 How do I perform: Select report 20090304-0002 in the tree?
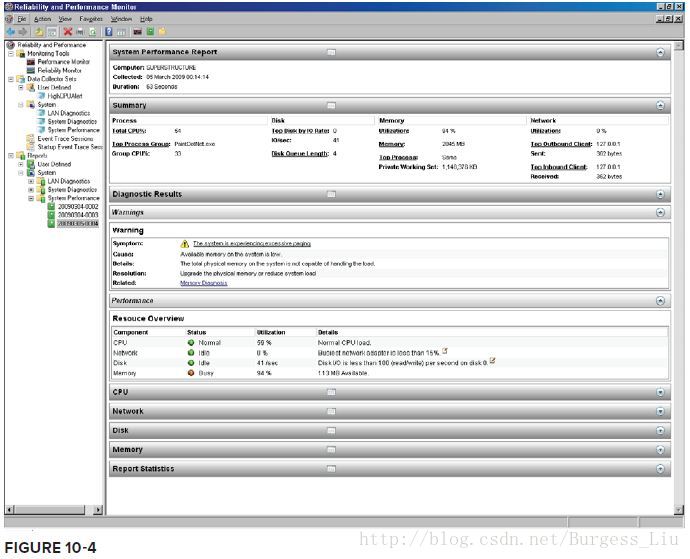pos(78,206)
